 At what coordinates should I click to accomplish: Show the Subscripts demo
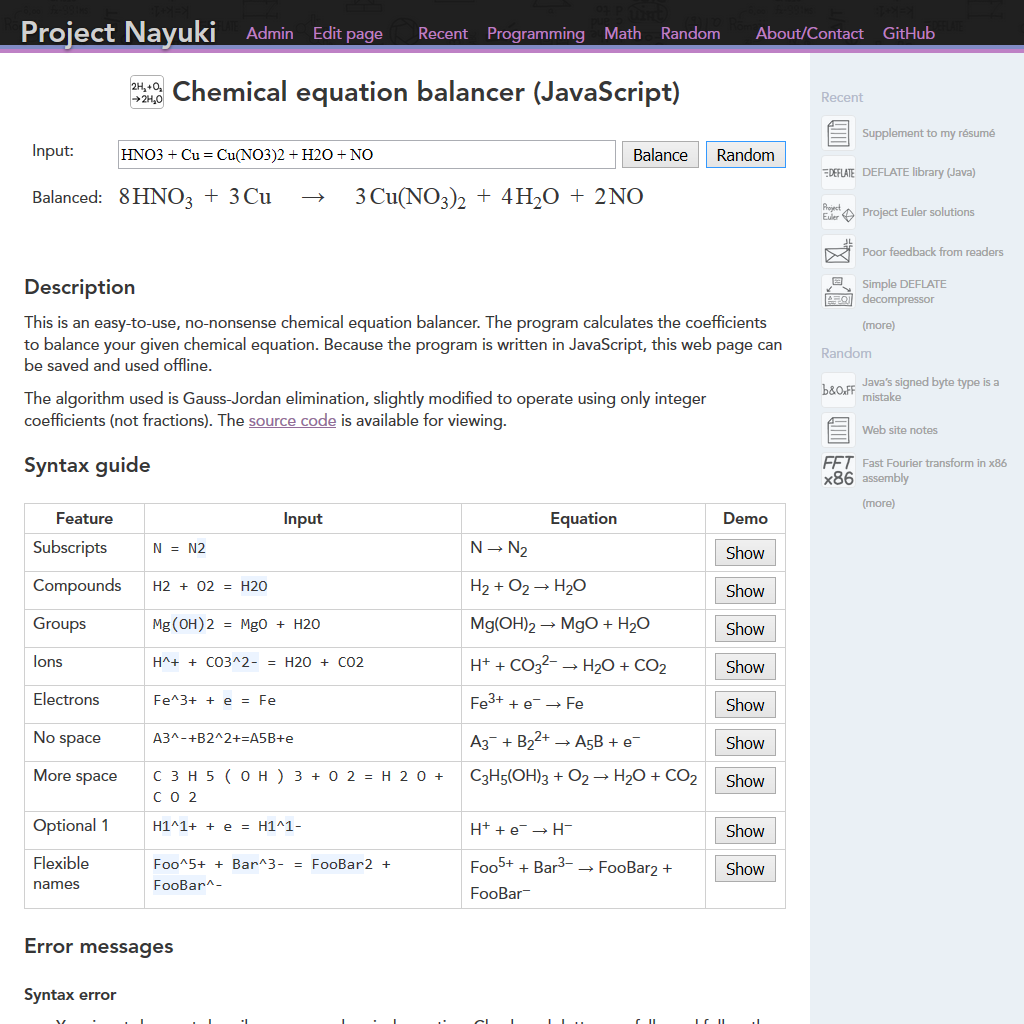(745, 553)
